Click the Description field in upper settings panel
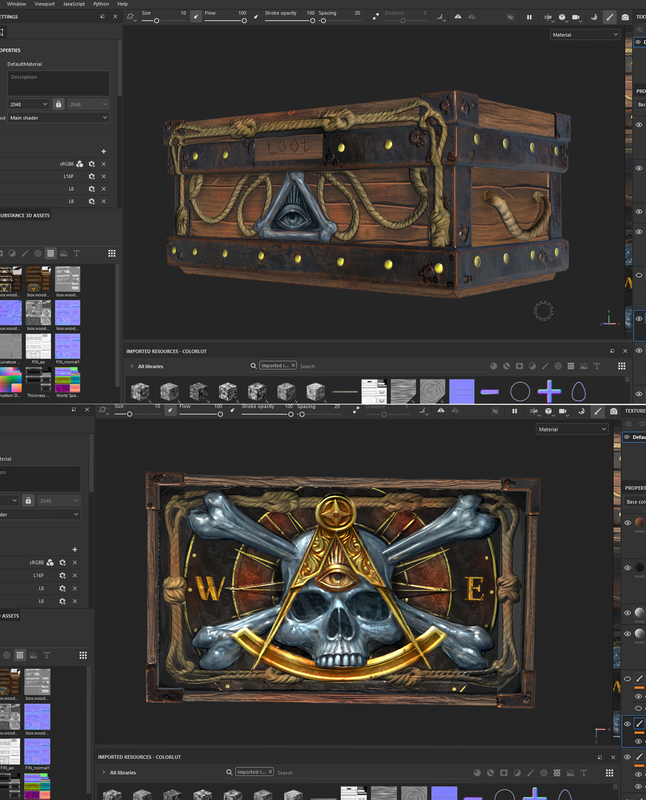The image size is (646, 800). 58,83
